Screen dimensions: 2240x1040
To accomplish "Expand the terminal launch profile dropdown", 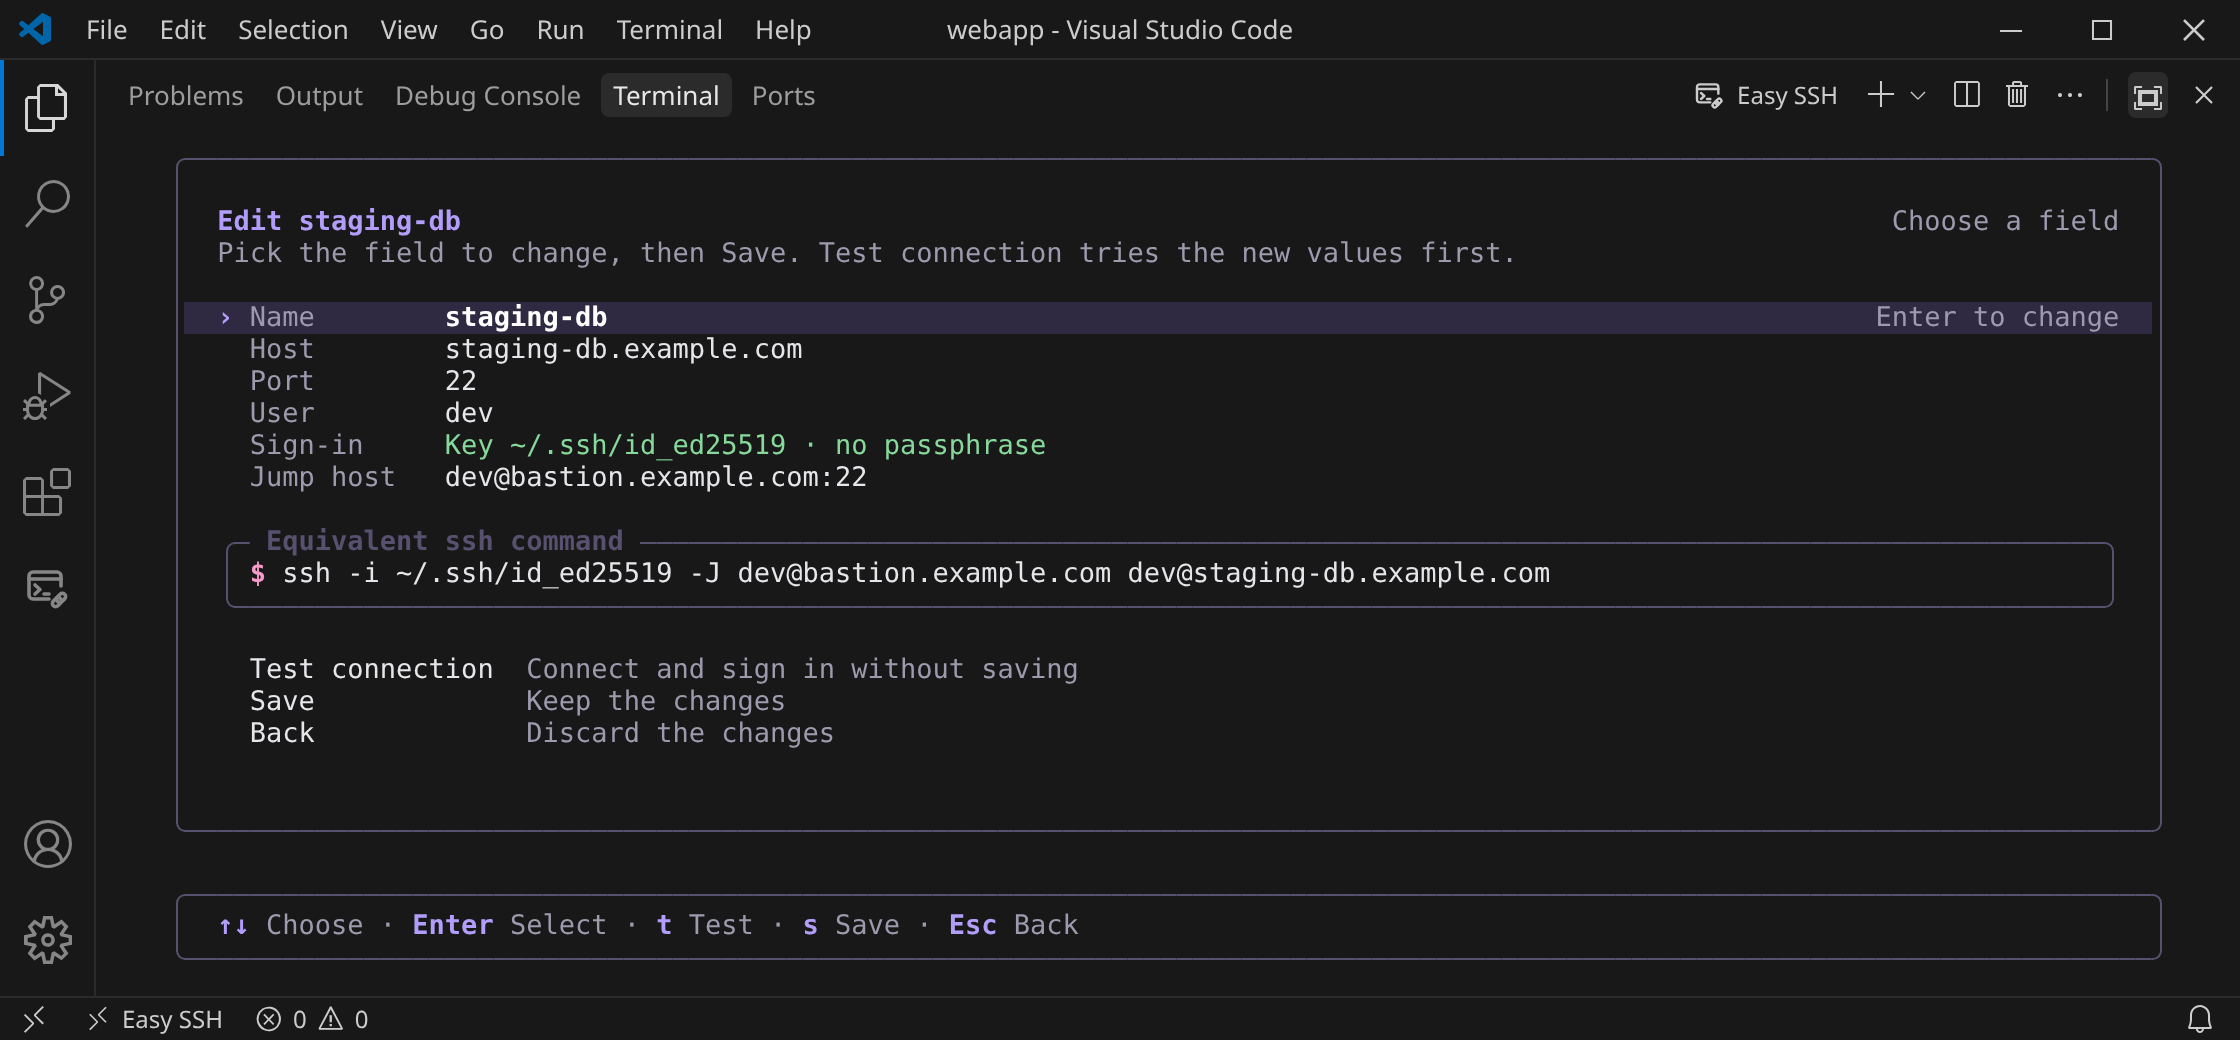I will (x=1917, y=96).
